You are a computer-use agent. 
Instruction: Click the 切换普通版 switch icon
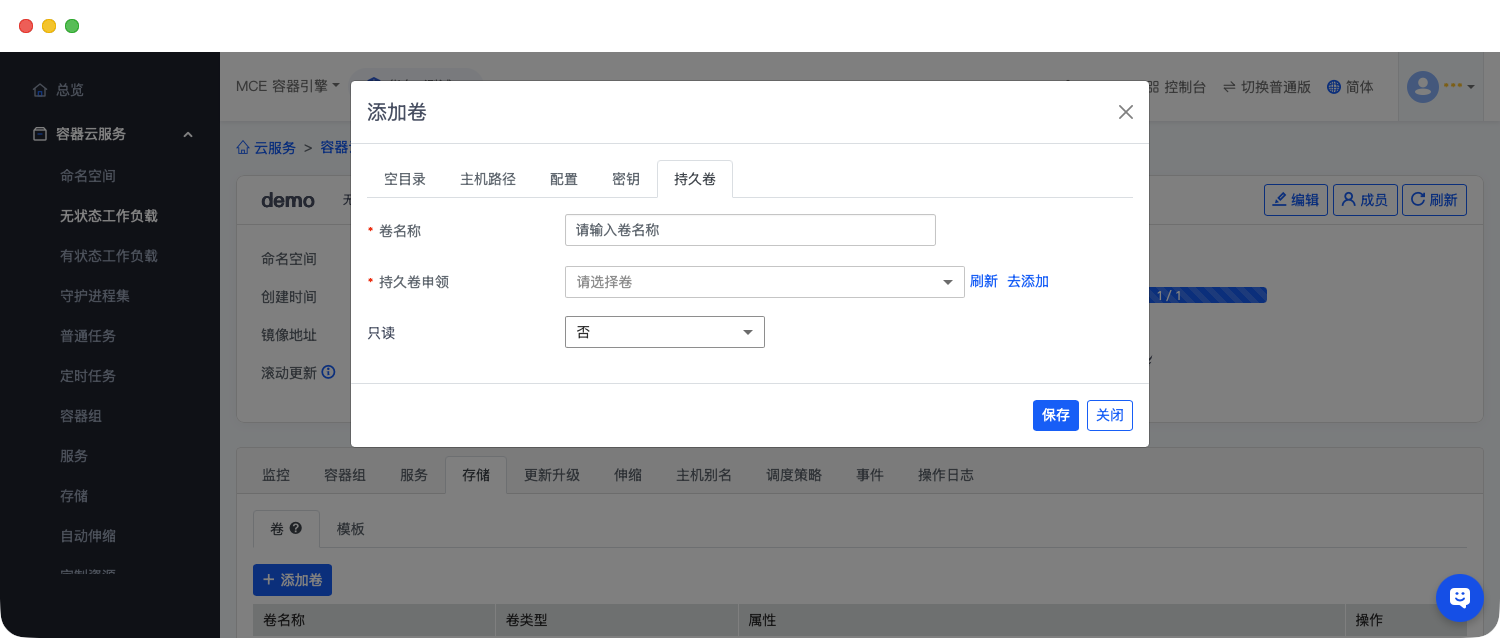tap(1229, 87)
